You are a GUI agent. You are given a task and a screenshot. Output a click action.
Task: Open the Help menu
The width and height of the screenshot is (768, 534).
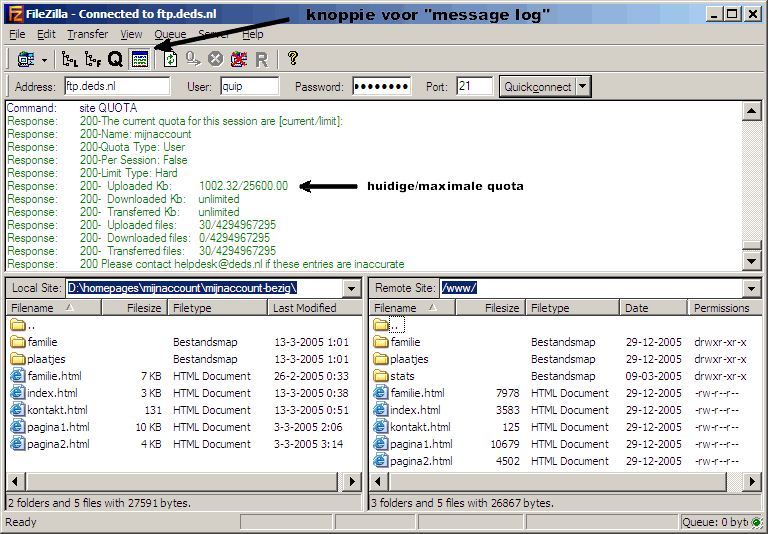click(x=253, y=34)
